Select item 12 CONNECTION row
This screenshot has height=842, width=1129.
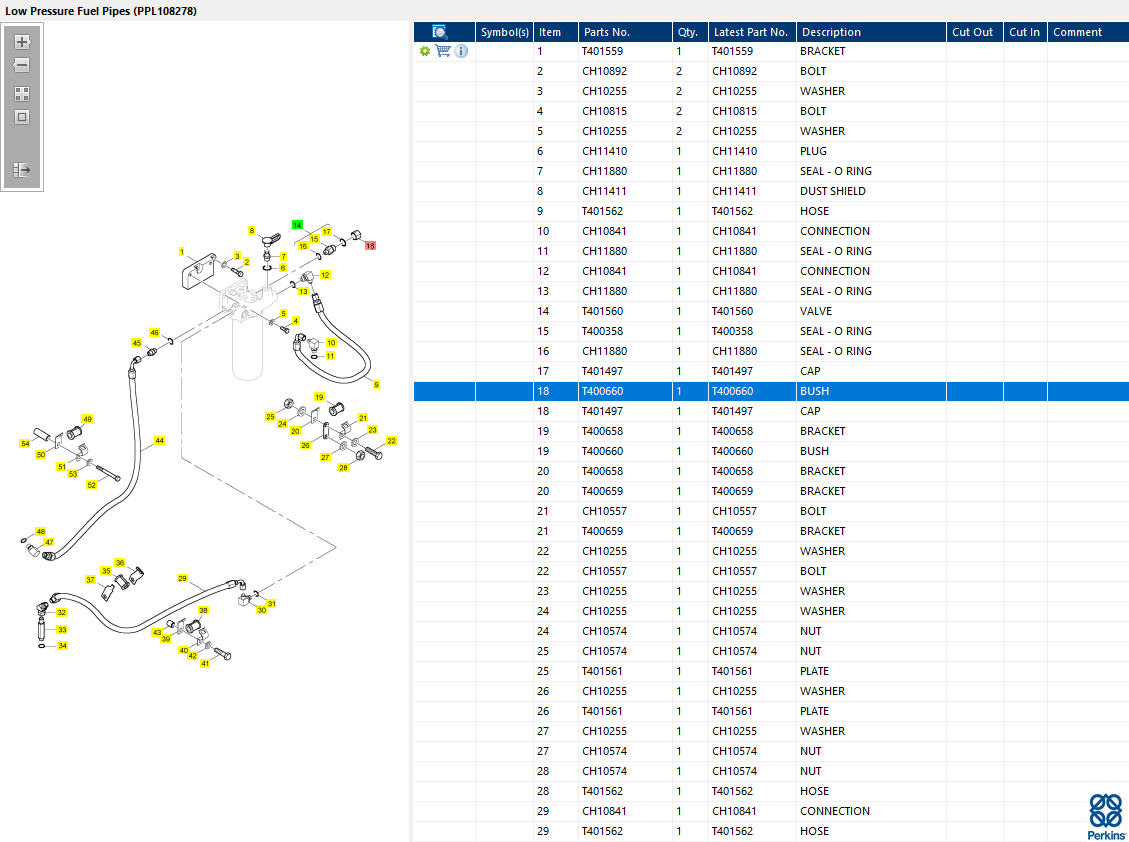point(771,271)
